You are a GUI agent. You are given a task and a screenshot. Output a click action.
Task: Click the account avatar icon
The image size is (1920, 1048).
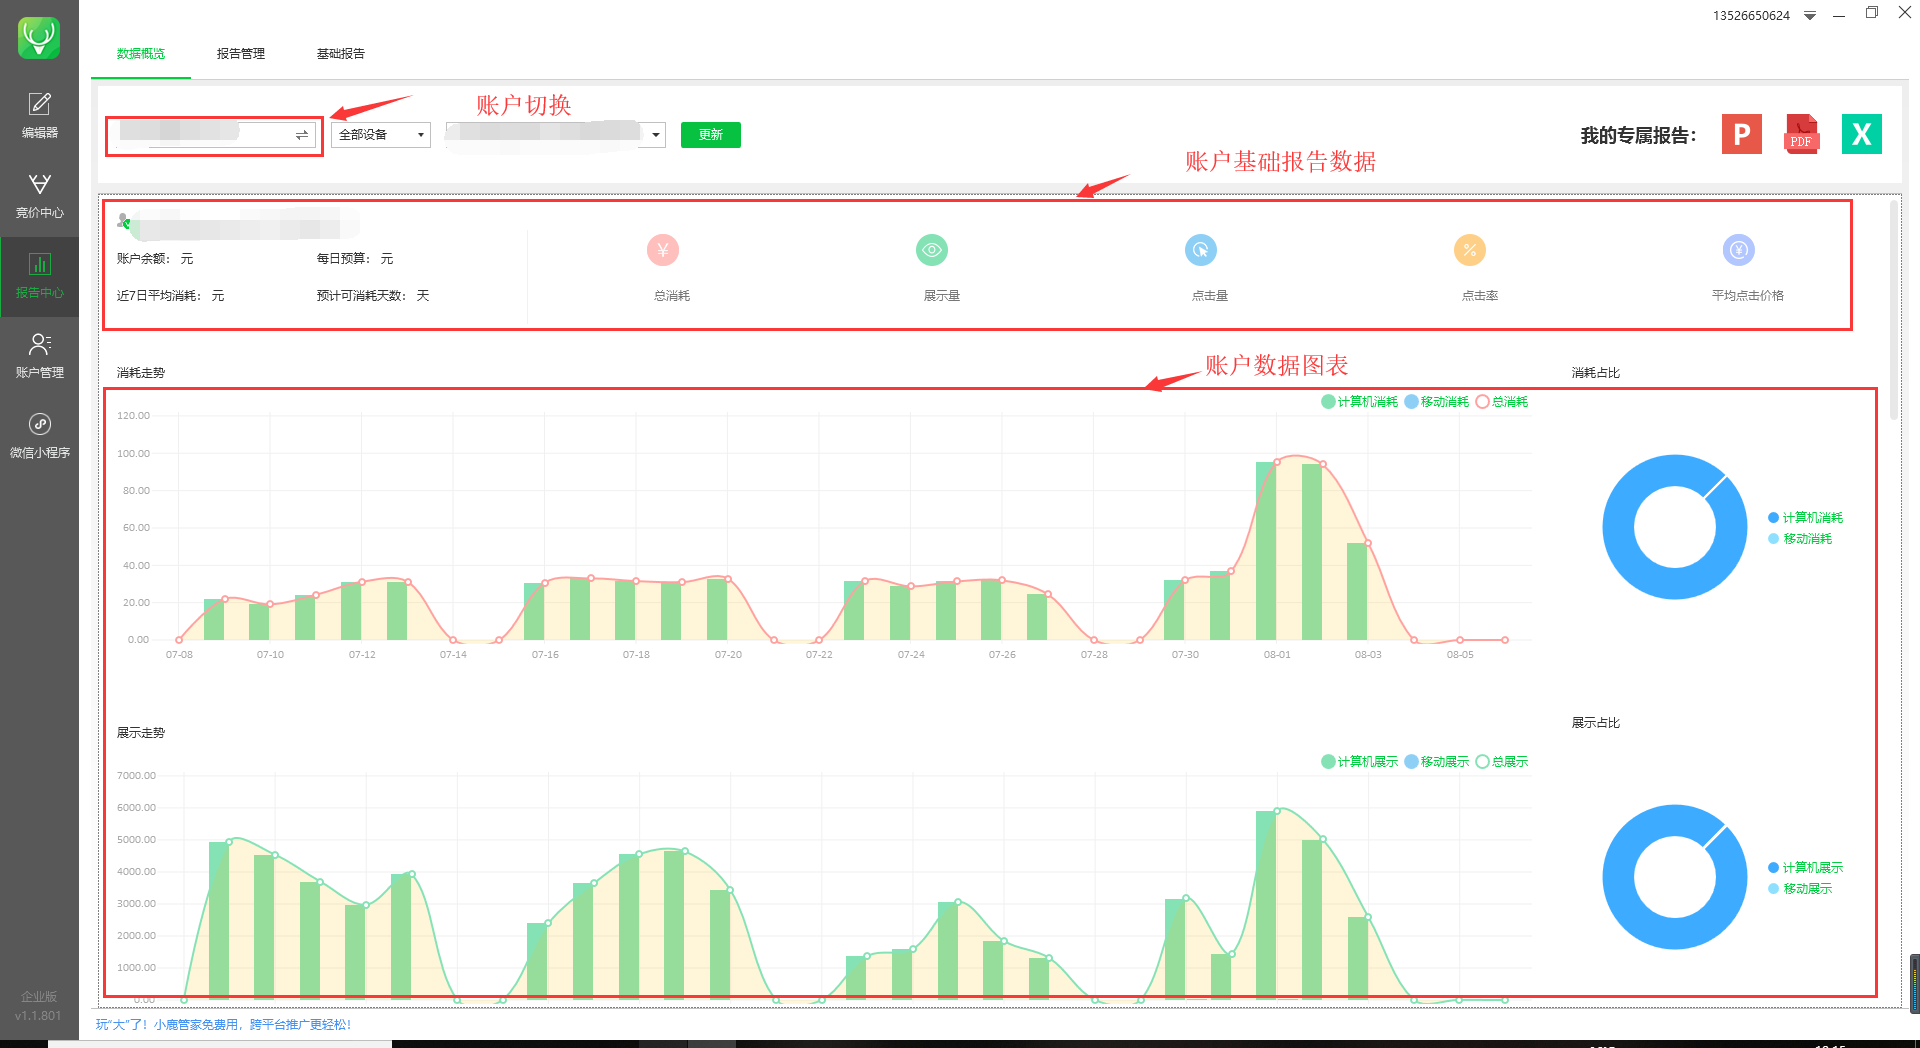pos(124,221)
